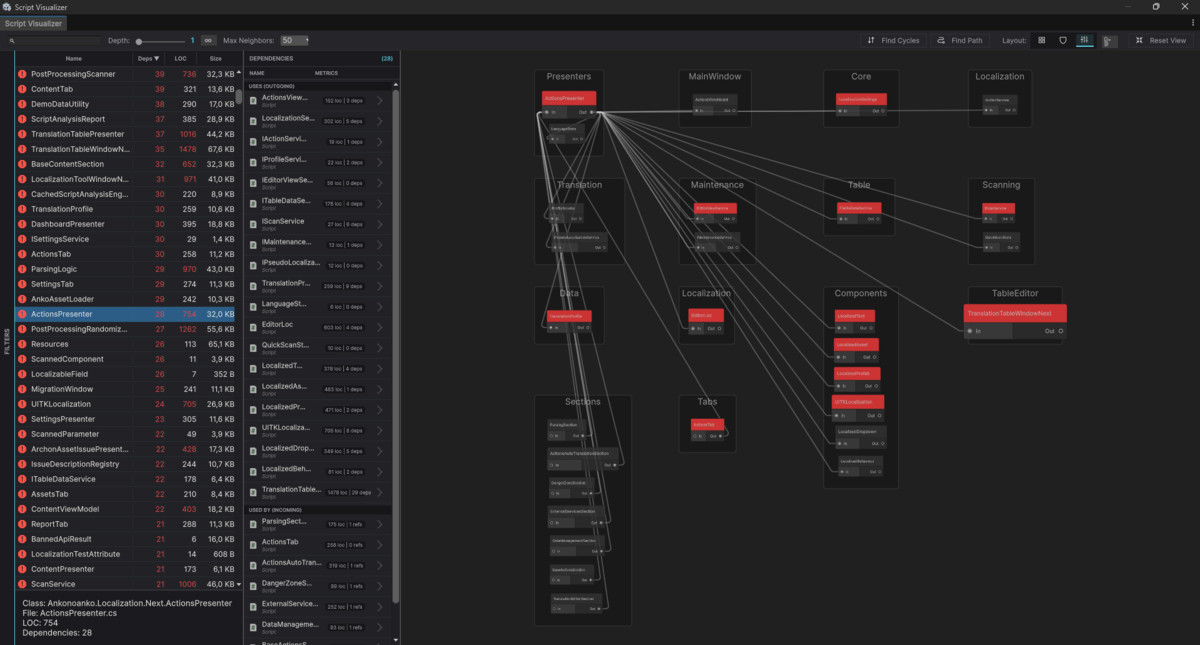Select the ActionsPresenter node in Presenters group
Screen dimensions: 1200x645
tap(569, 104)
